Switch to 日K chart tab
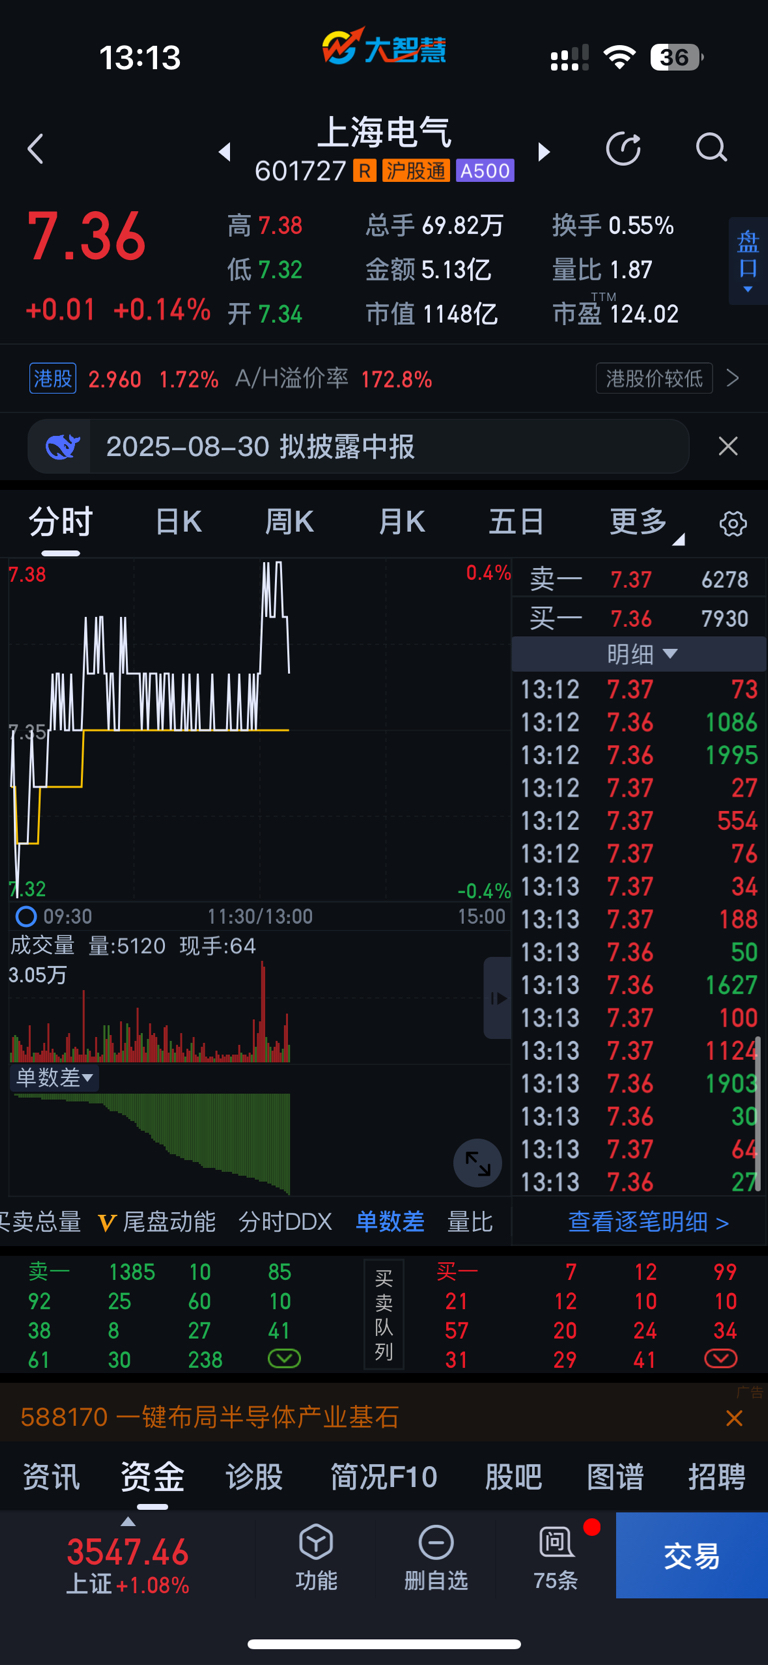The width and height of the screenshot is (769, 1665). click(179, 522)
